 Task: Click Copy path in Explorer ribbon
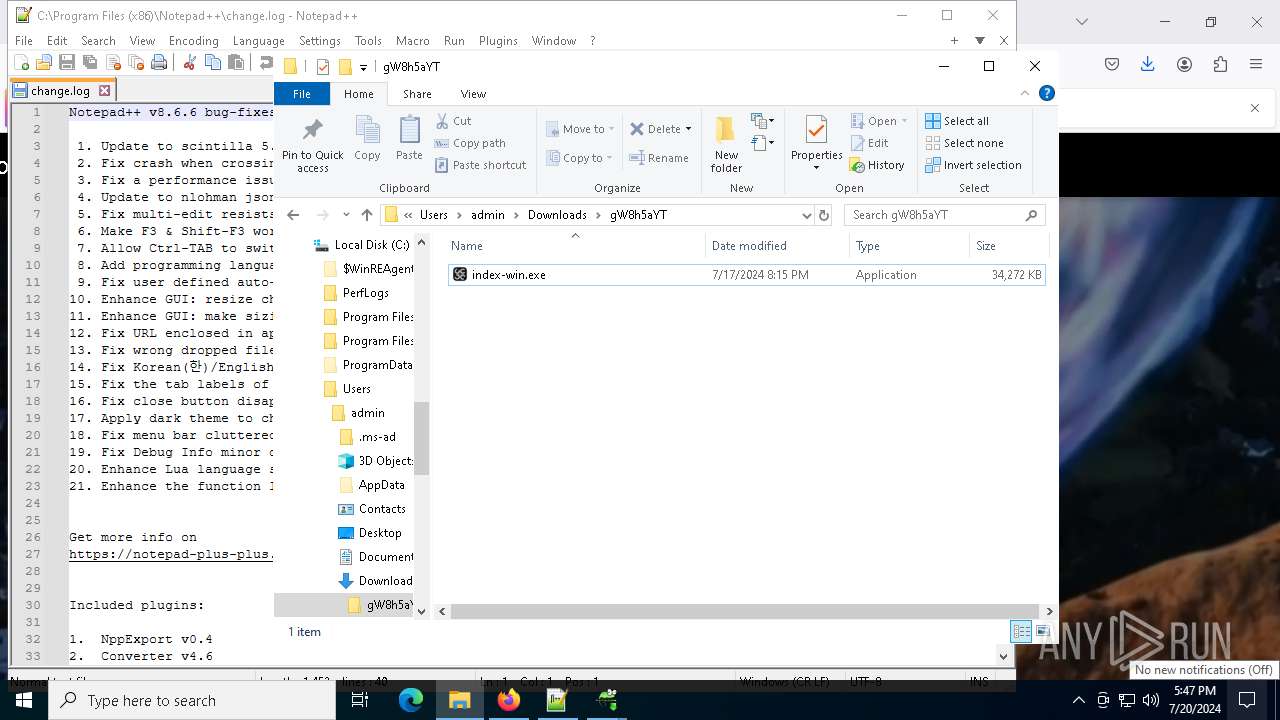(x=470, y=143)
